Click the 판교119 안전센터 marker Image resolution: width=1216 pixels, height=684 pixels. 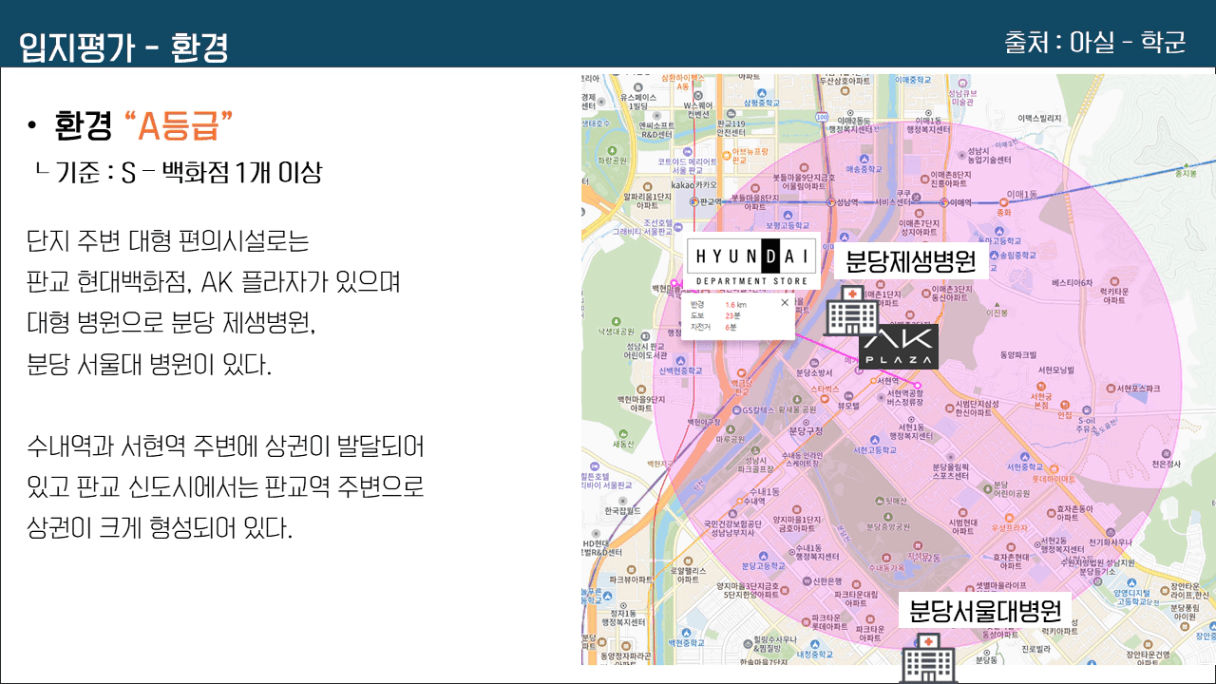pyautogui.click(x=733, y=113)
